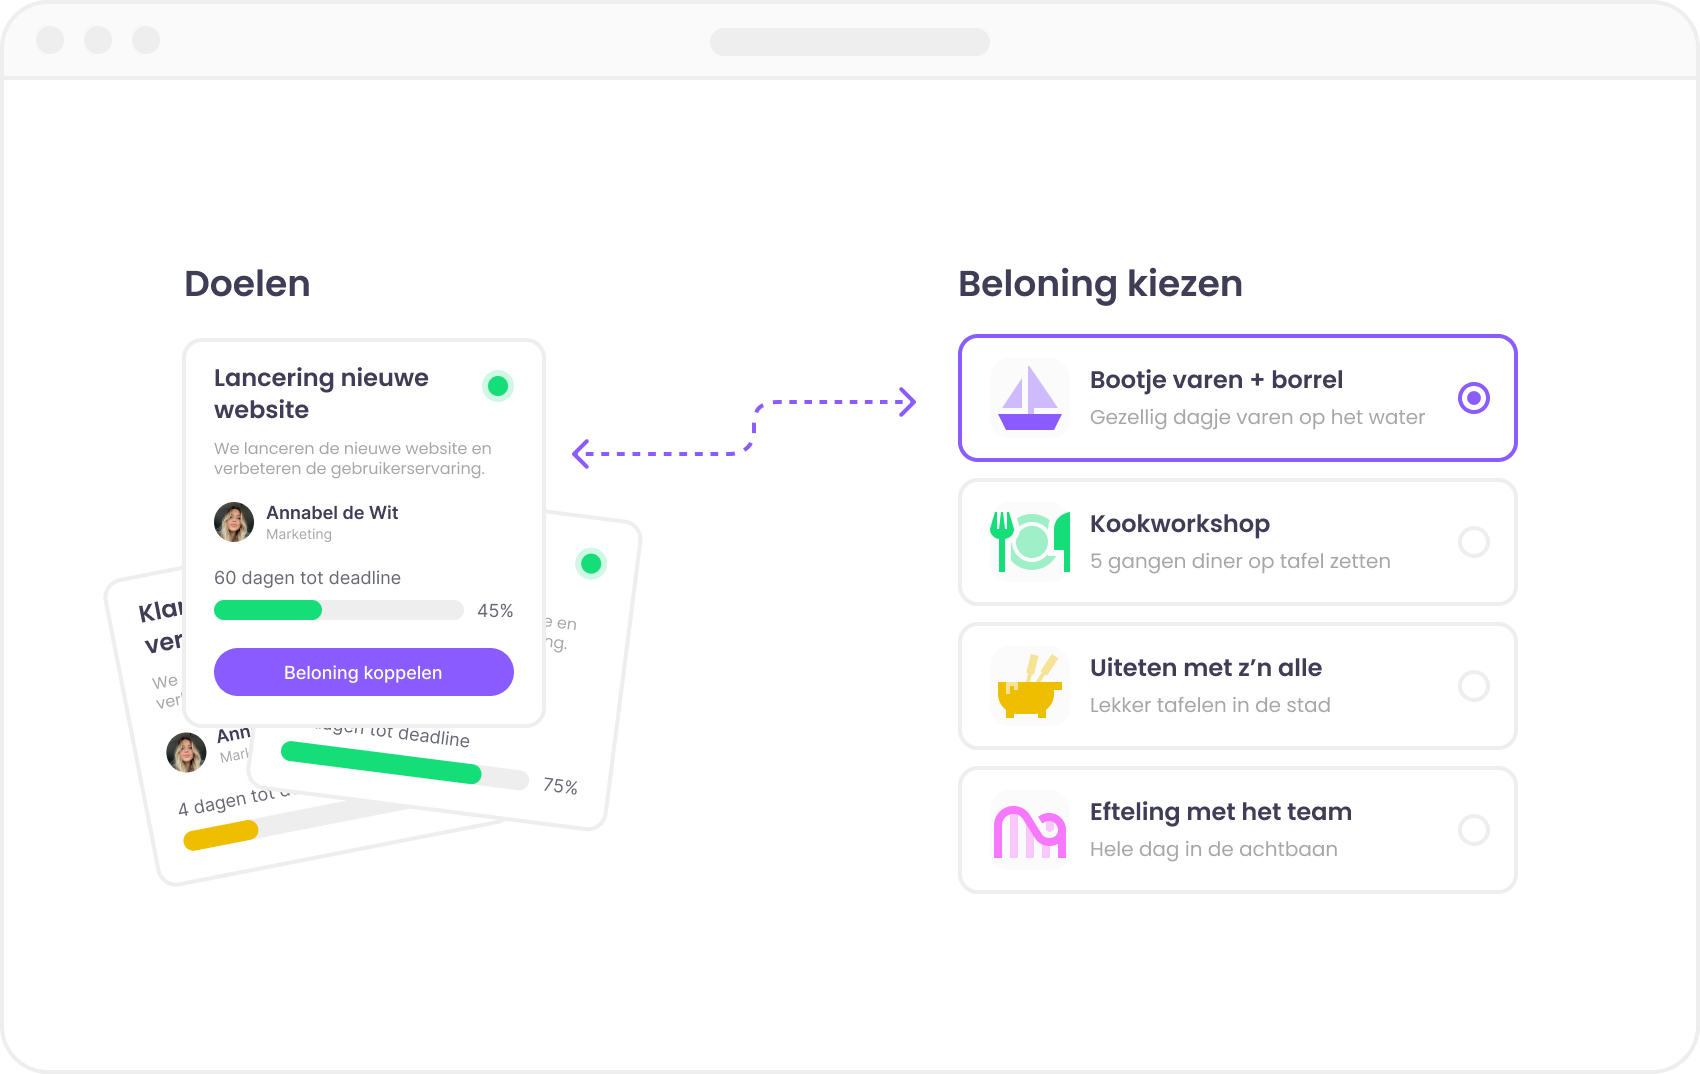This screenshot has height=1074, width=1700.
Task: Click the Lancering nieuwe website title
Action: coord(321,394)
